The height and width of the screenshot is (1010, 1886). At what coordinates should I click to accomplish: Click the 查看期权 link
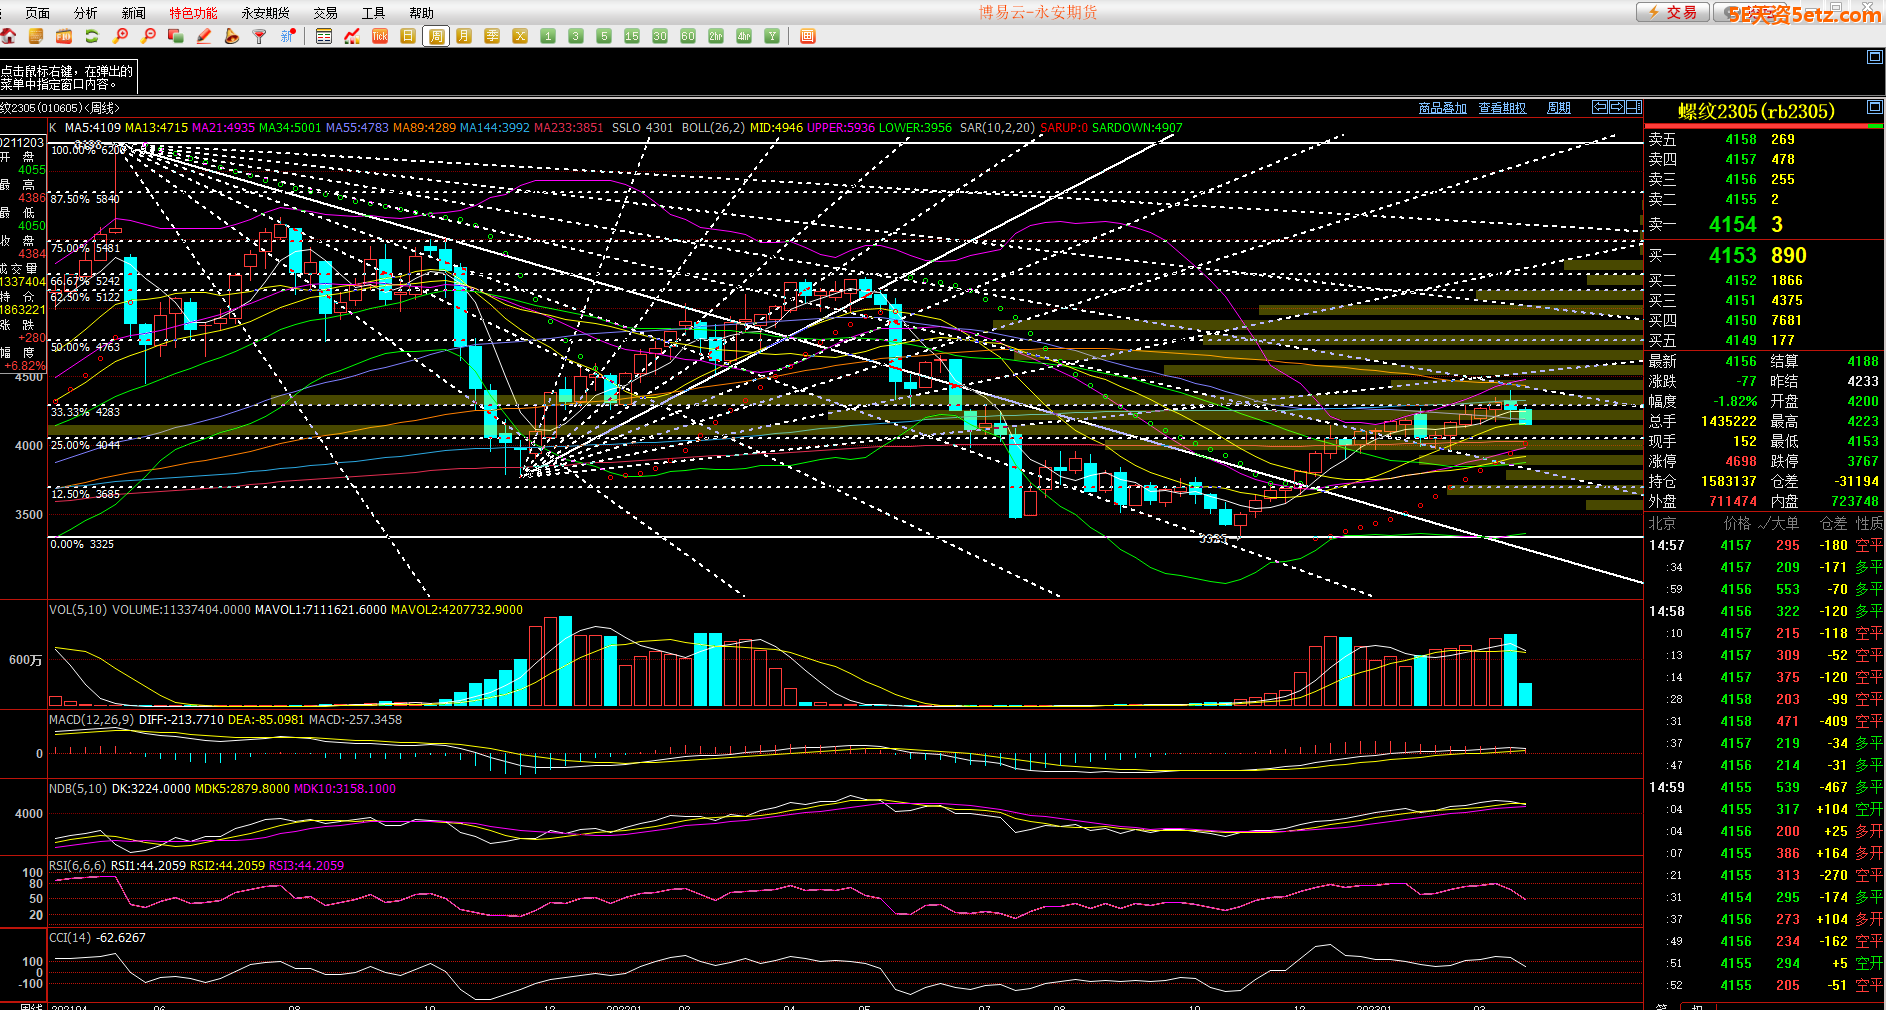click(x=1502, y=108)
